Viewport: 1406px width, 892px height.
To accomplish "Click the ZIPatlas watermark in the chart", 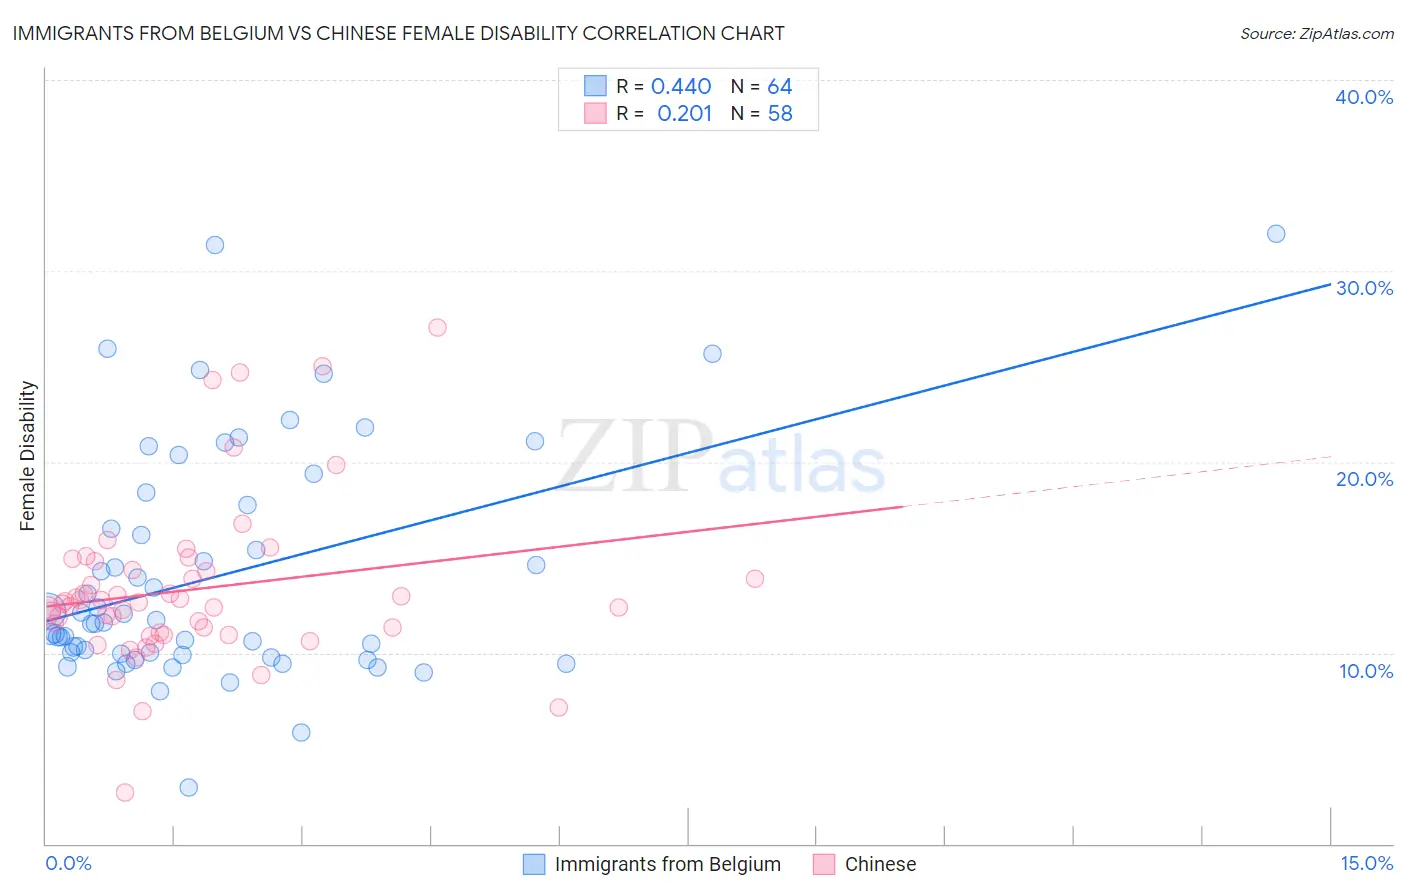I will (x=721, y=456).
